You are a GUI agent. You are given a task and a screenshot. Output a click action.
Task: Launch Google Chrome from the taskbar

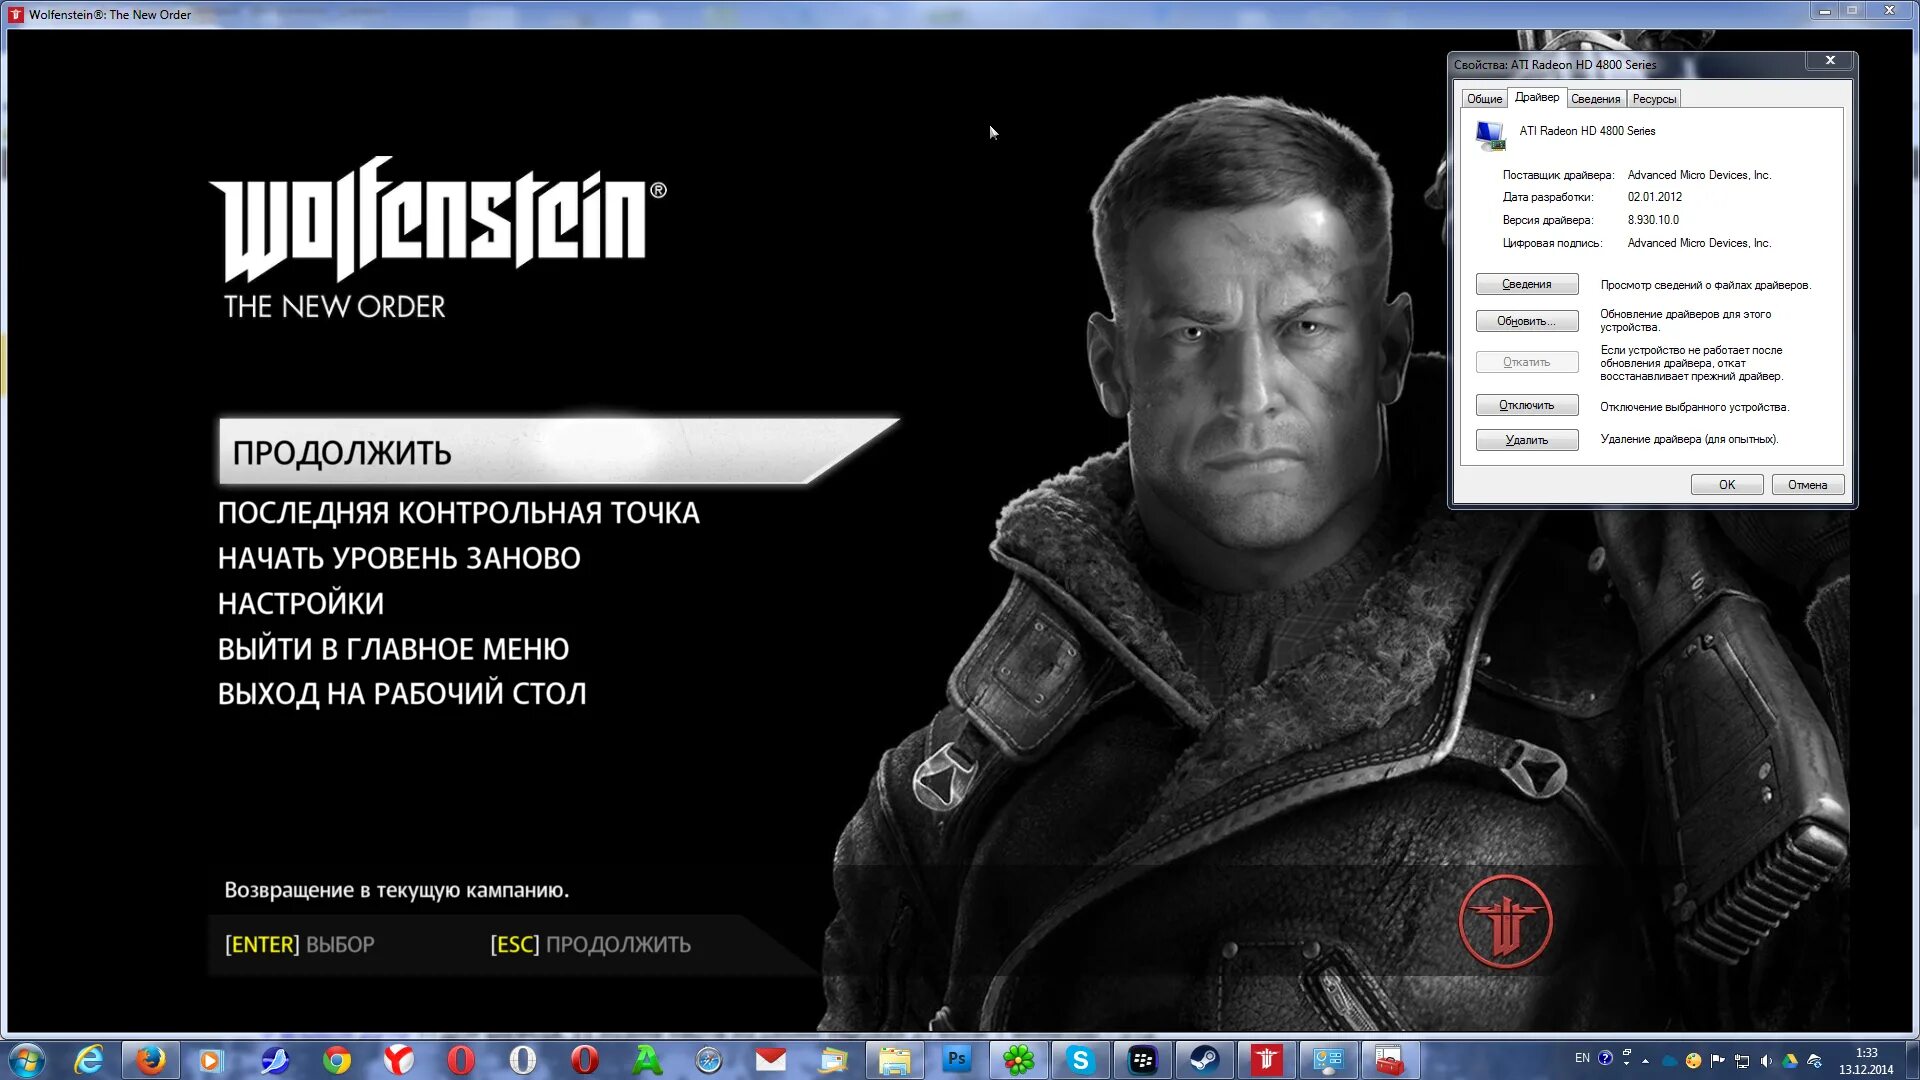(337, 1060)
